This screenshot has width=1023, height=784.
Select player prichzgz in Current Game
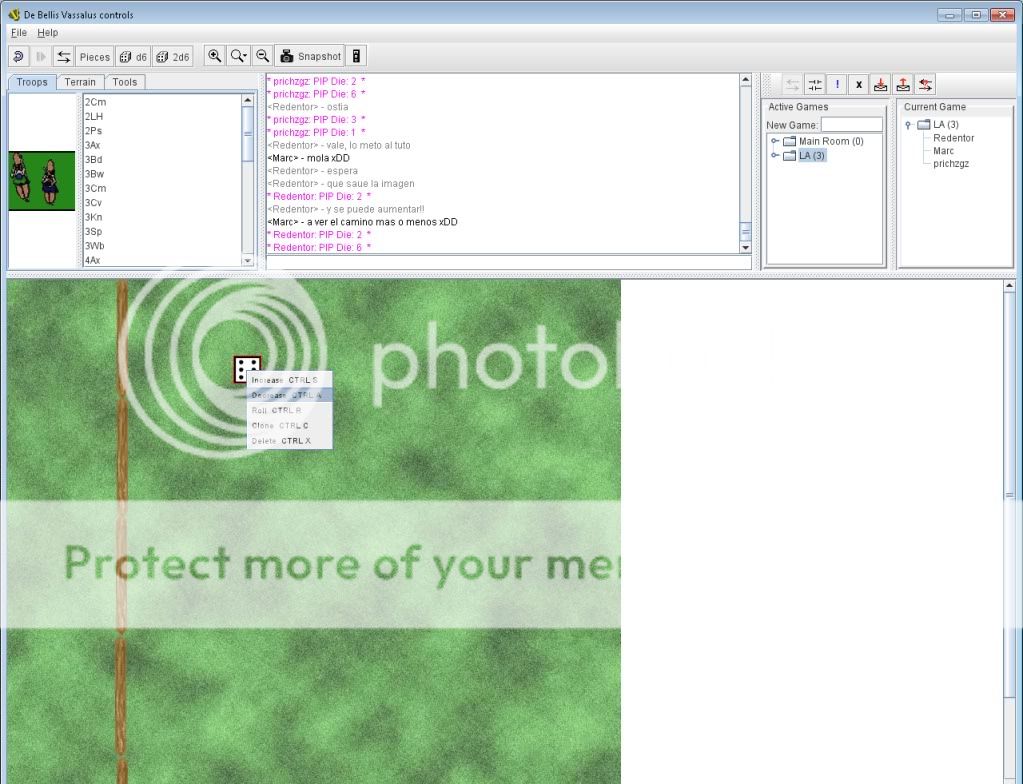point(951,164)
